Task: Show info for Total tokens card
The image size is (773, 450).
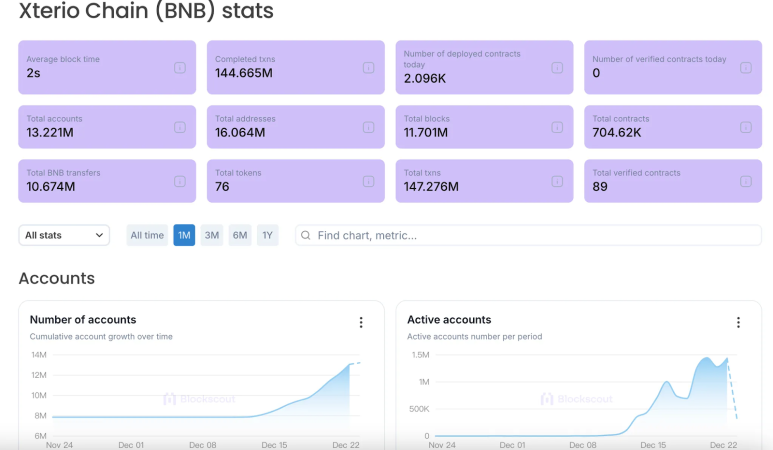Action: coord(368,181)
